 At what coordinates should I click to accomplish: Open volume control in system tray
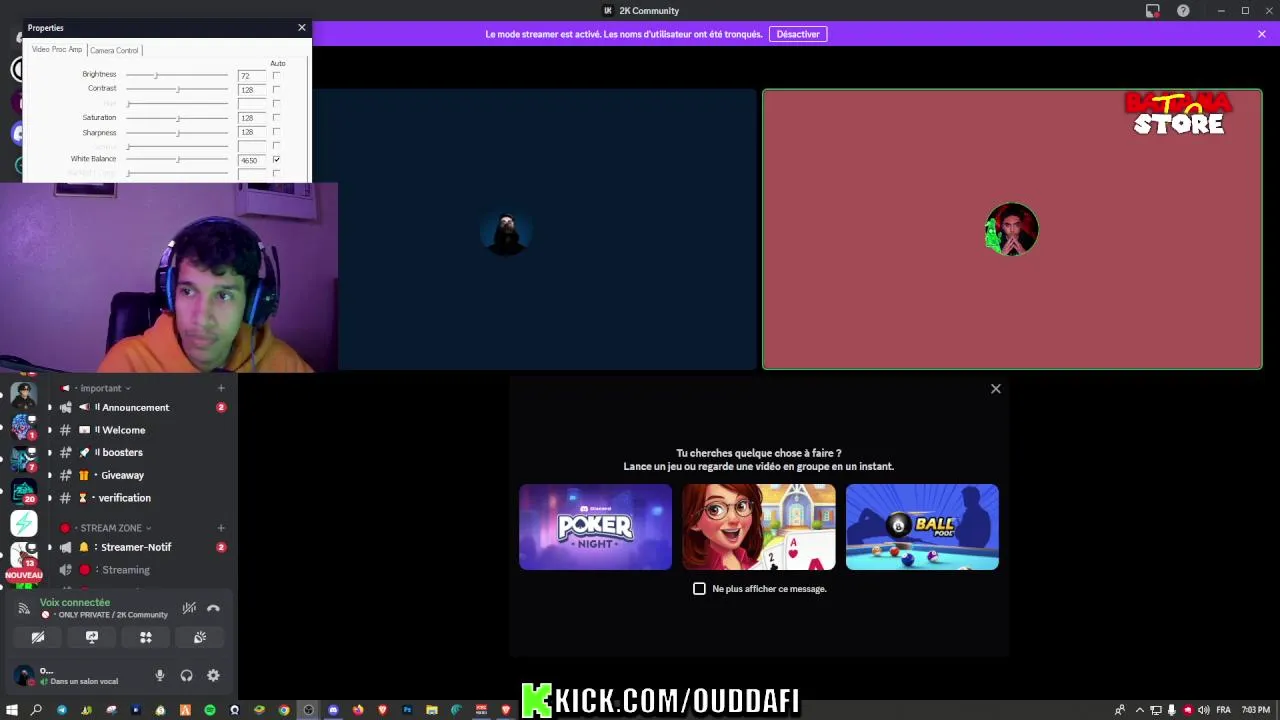tap(1203, 710)
